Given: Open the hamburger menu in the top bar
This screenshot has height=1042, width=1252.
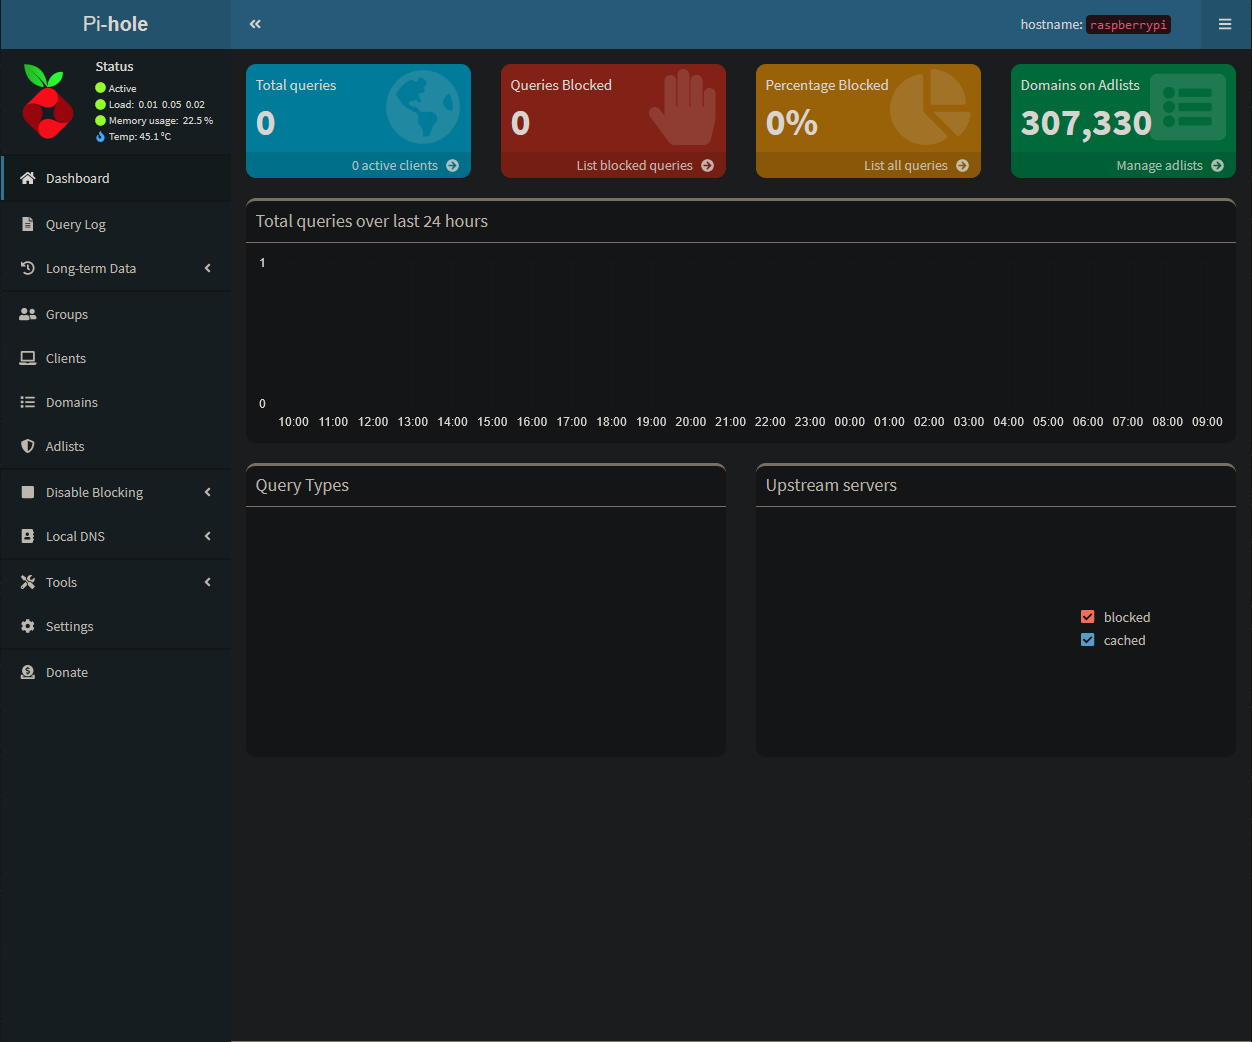Looking at the screenshot, I should pyautogui.click(x=1225, y=23).
